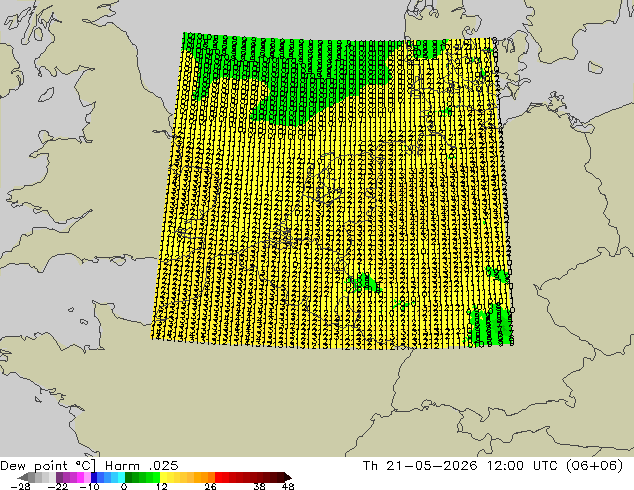
Task: Click the '(06+06)' forecast run text
Action: [x=594, y=466]
